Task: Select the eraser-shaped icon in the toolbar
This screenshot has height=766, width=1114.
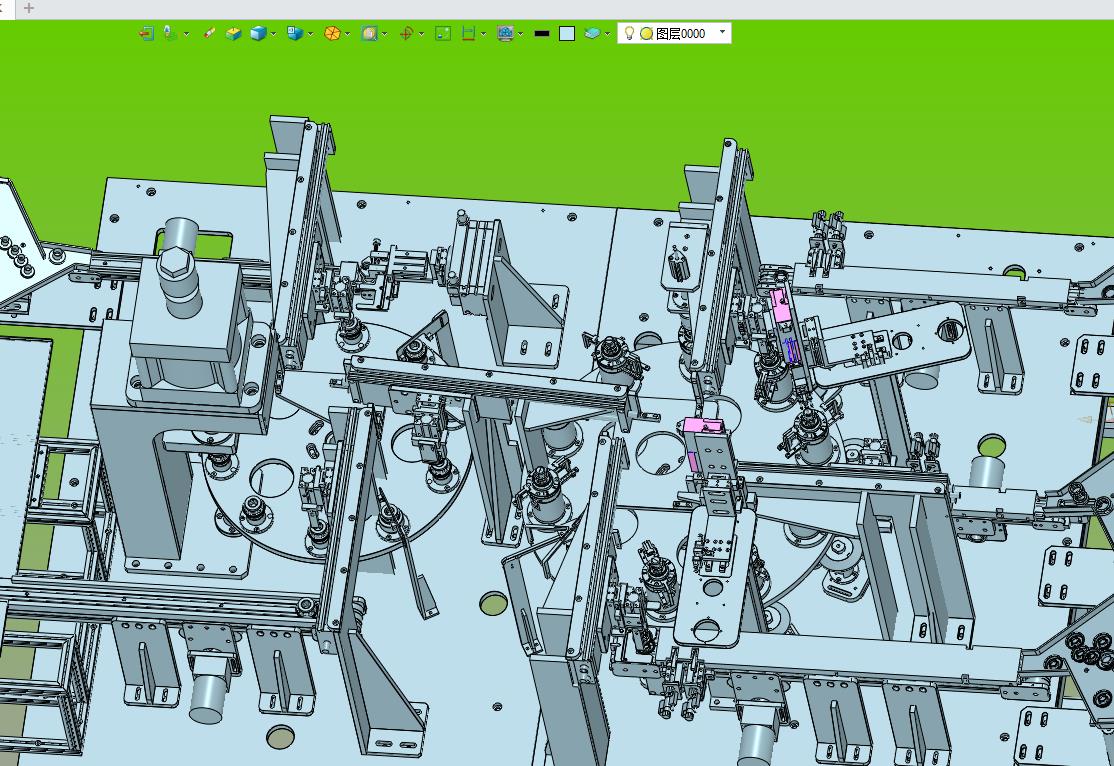Action: pyautogui.click(x=210, y=33)
